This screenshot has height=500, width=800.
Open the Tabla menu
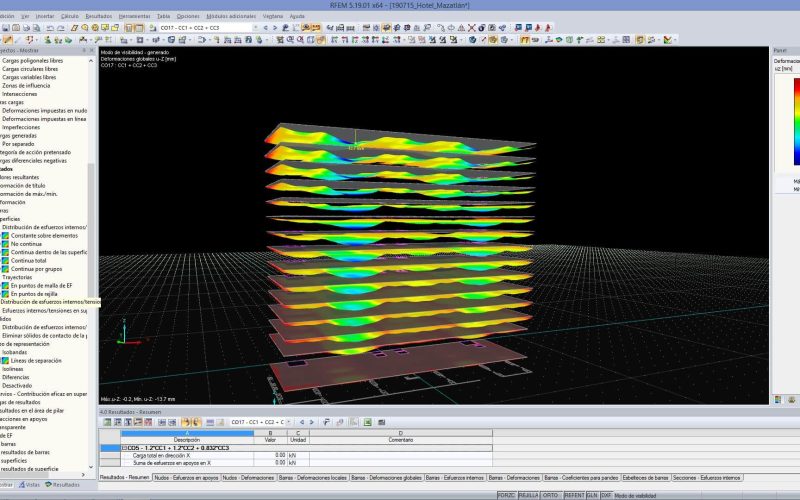pos(163,16)
